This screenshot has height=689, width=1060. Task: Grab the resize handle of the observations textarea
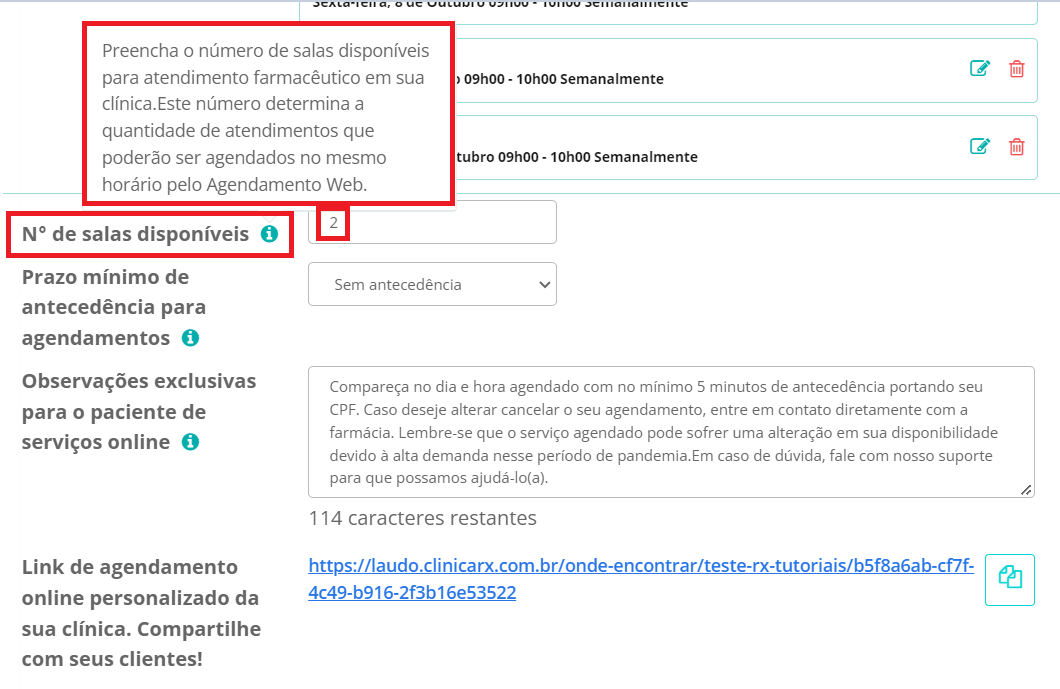(x=1026, y=490)
